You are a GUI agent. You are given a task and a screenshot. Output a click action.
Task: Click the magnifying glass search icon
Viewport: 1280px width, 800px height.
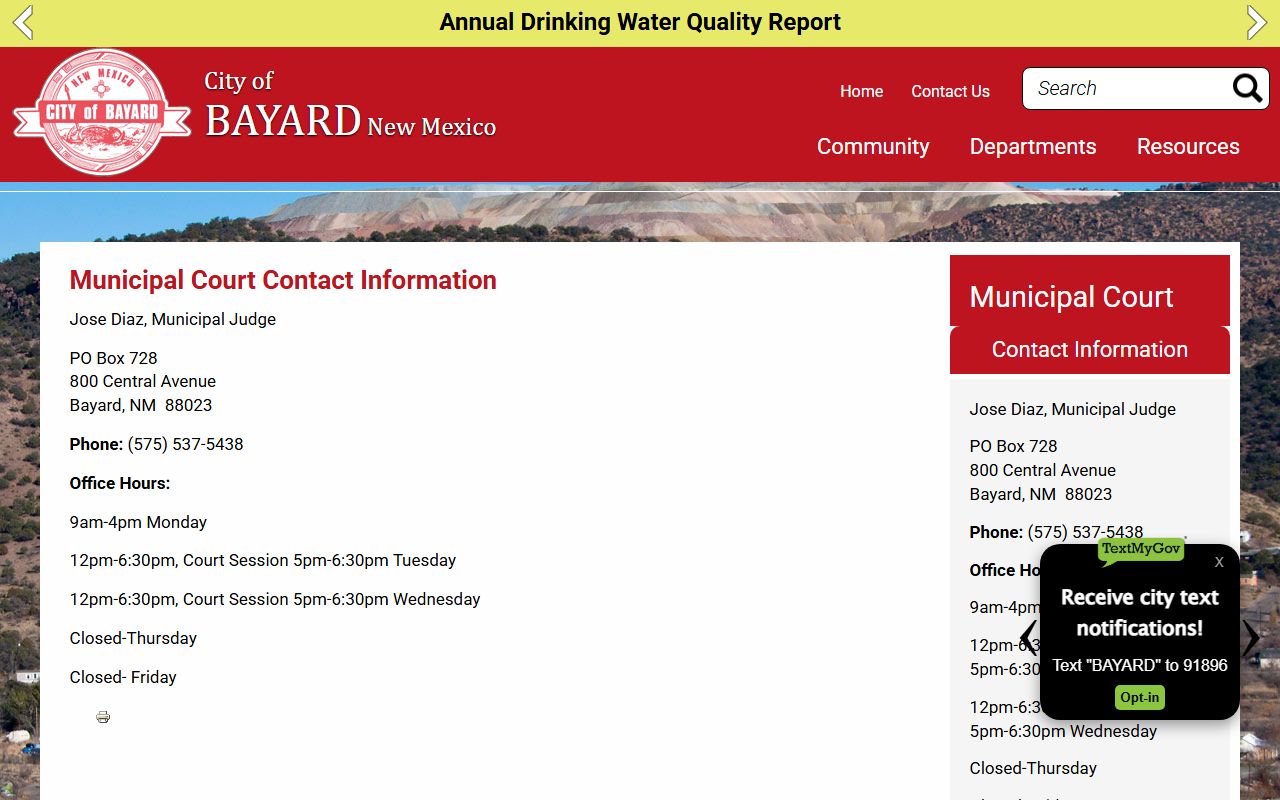tap(1247, 89)
